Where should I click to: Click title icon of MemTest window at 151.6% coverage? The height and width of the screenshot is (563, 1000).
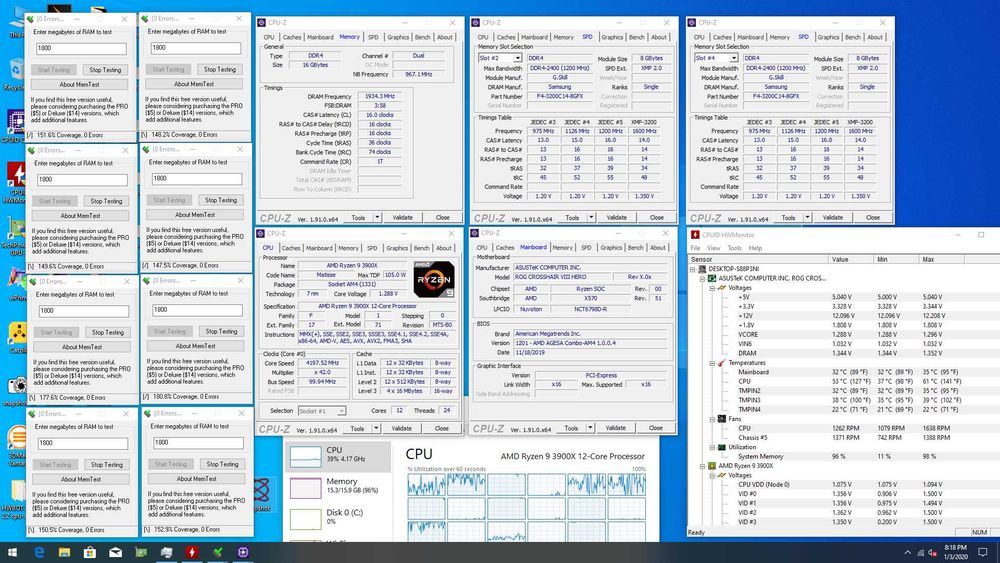30,19
